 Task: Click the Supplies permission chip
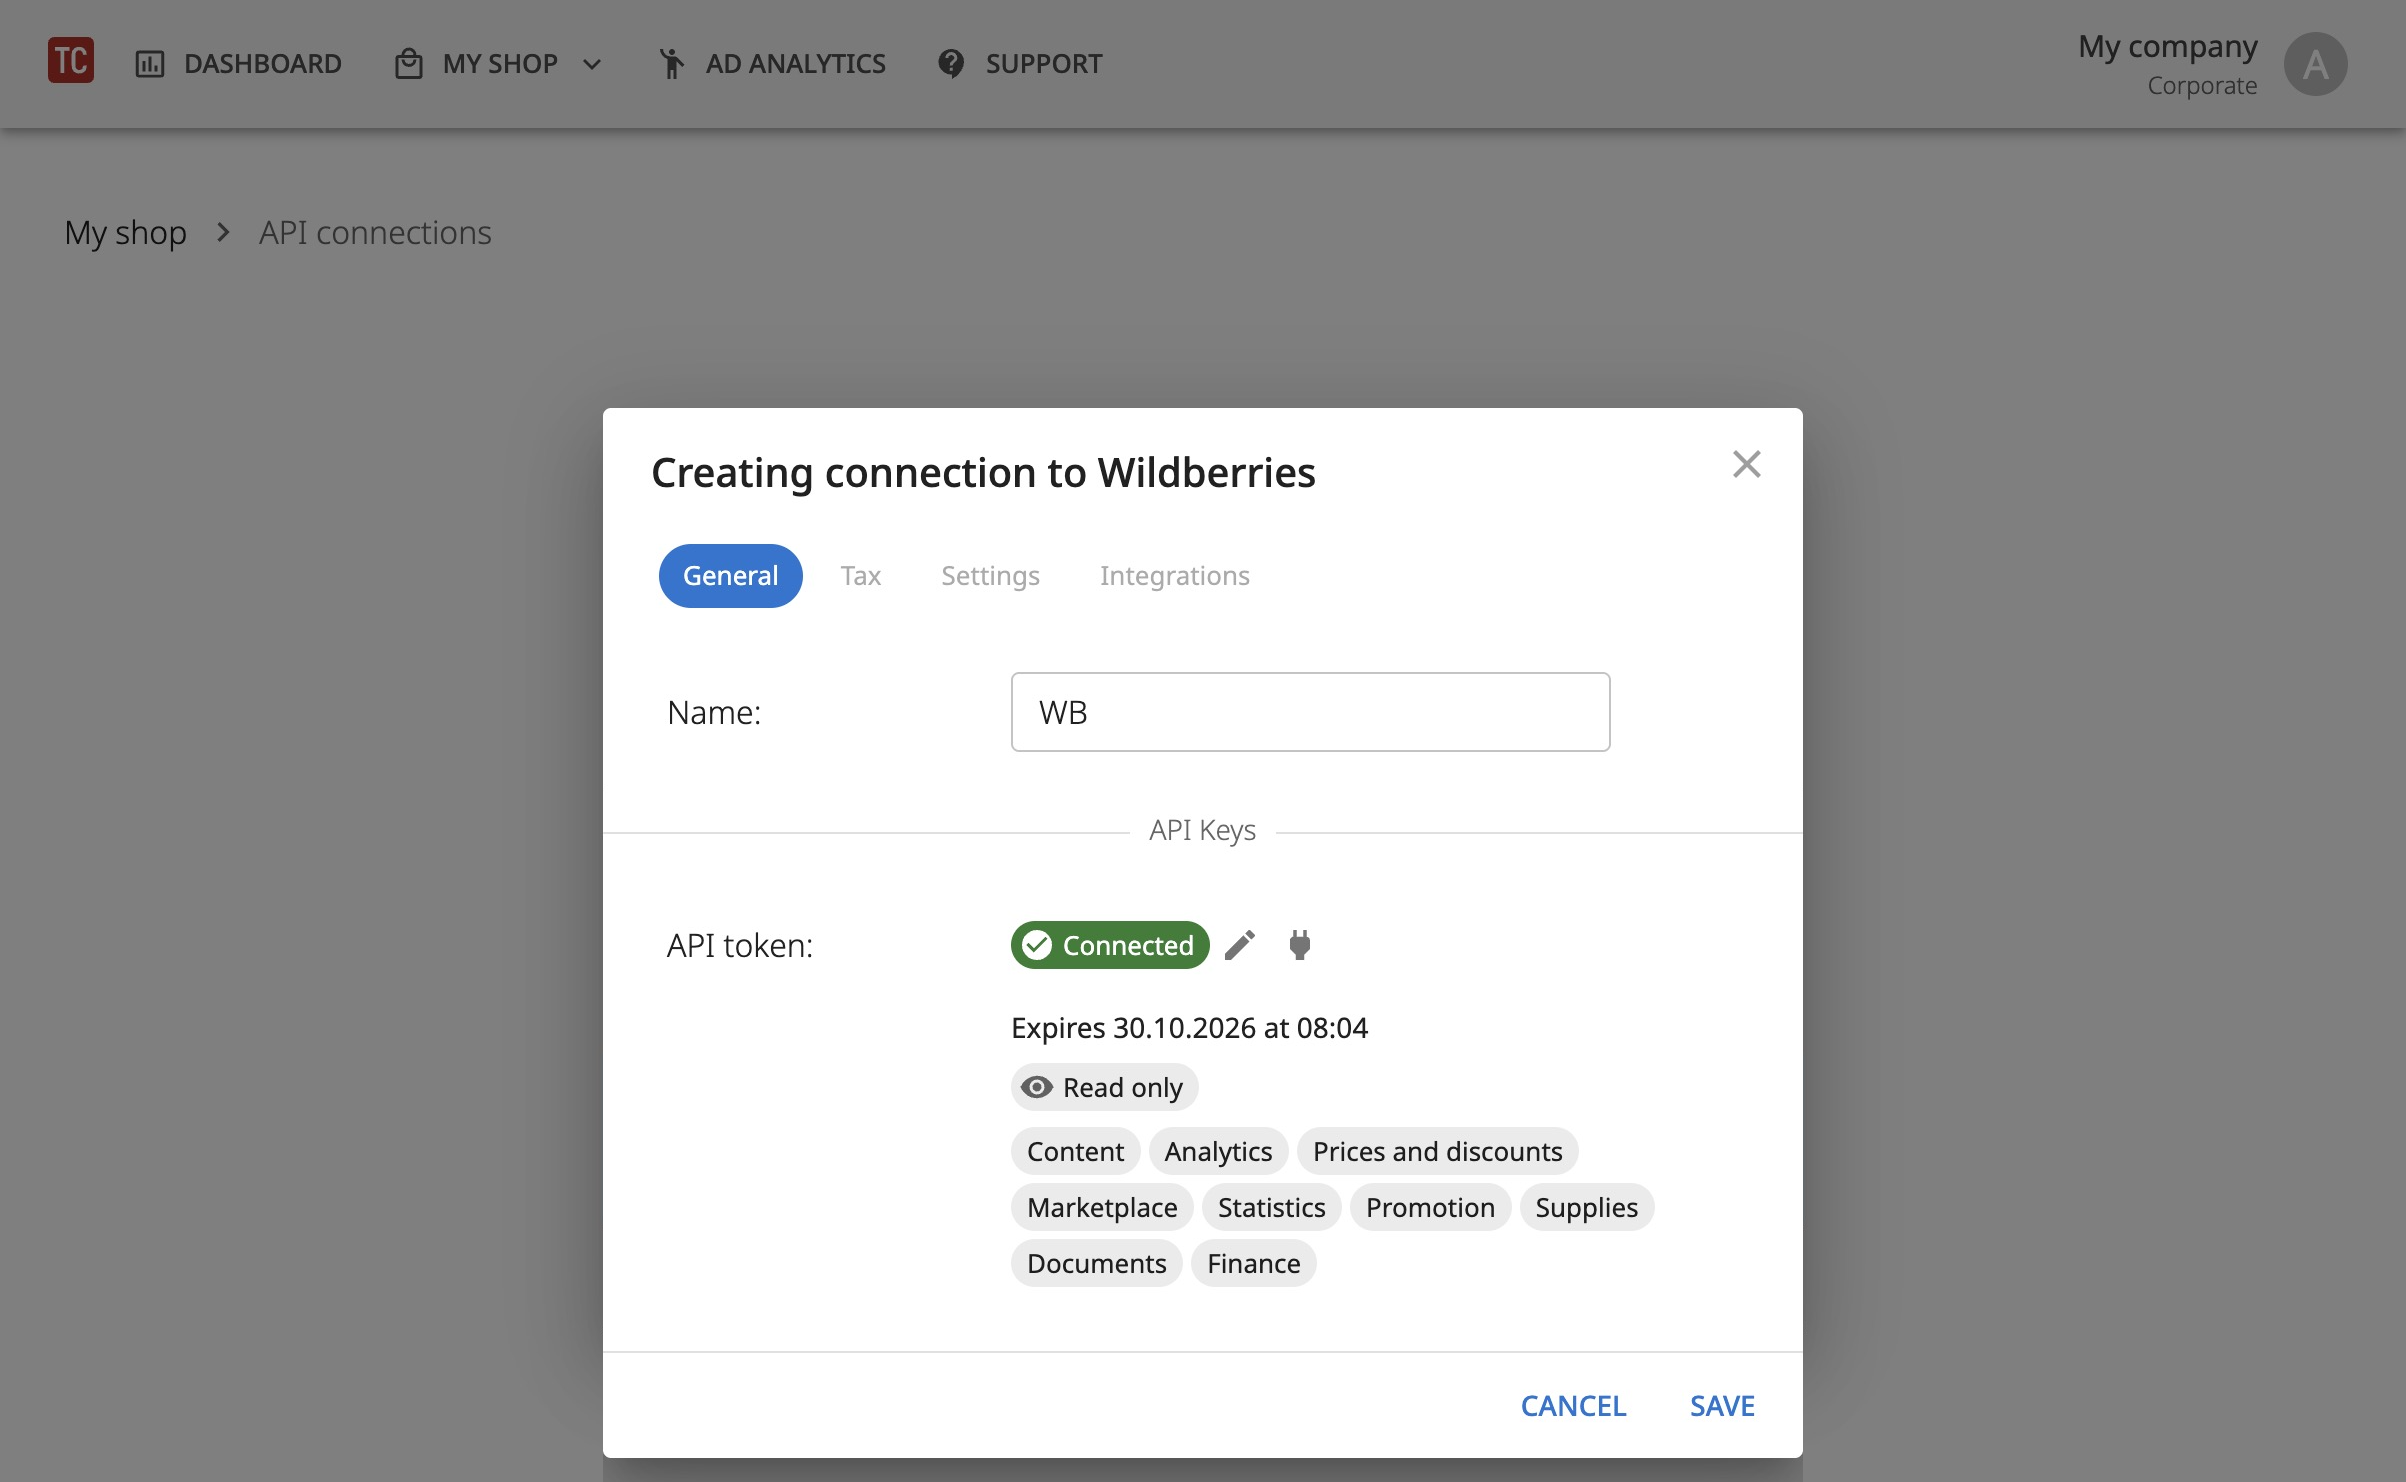[1586, 1207]
